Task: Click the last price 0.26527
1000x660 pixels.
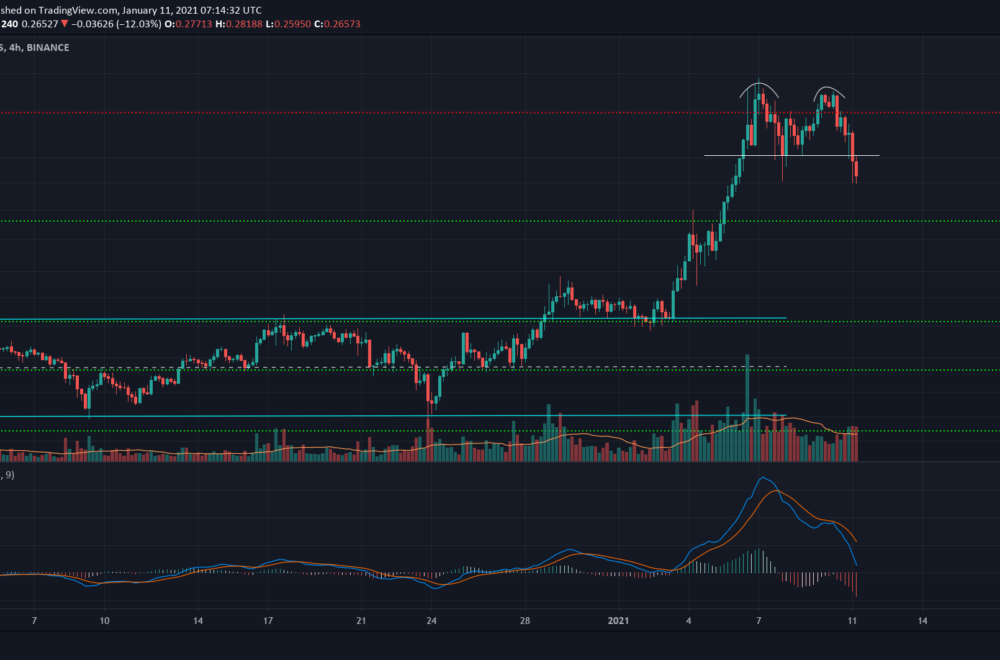Action: tap(40, 24)
